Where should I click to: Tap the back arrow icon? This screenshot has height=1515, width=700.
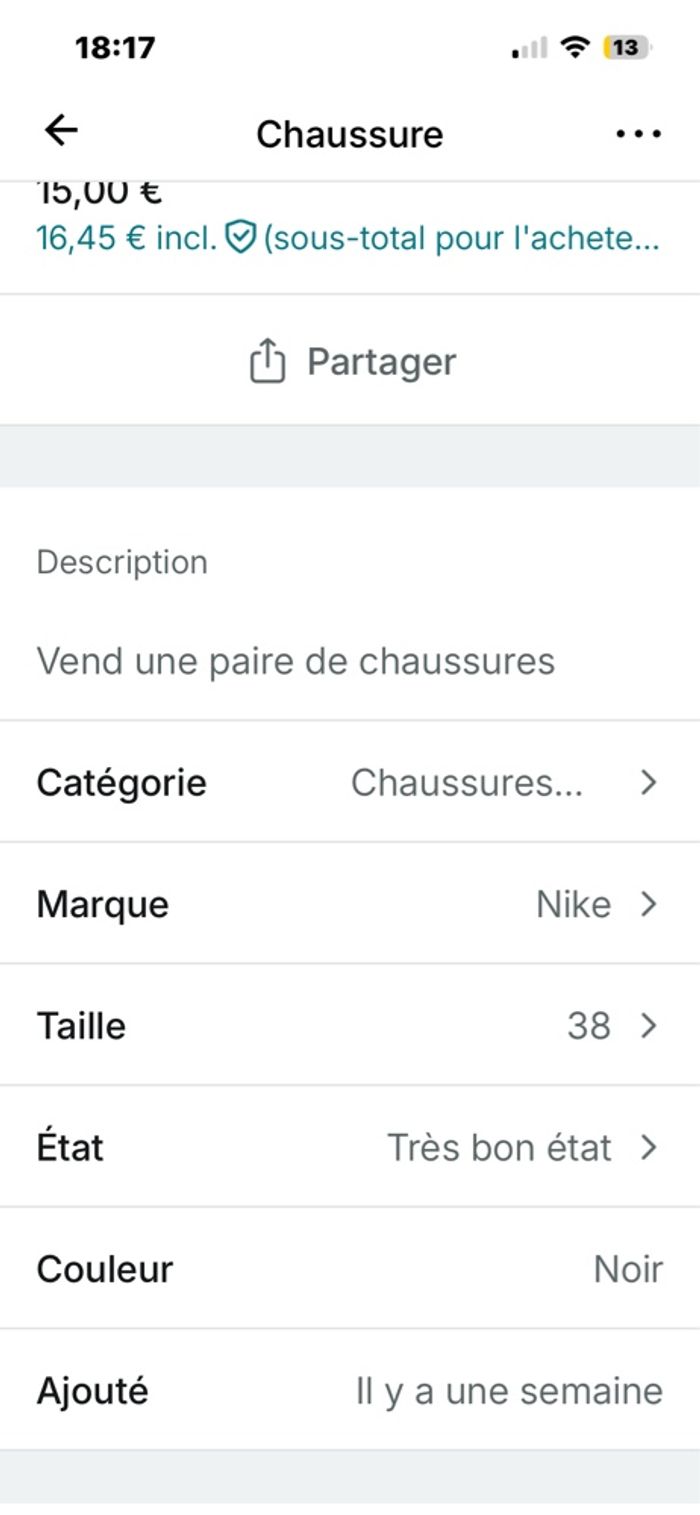[62, 131]
